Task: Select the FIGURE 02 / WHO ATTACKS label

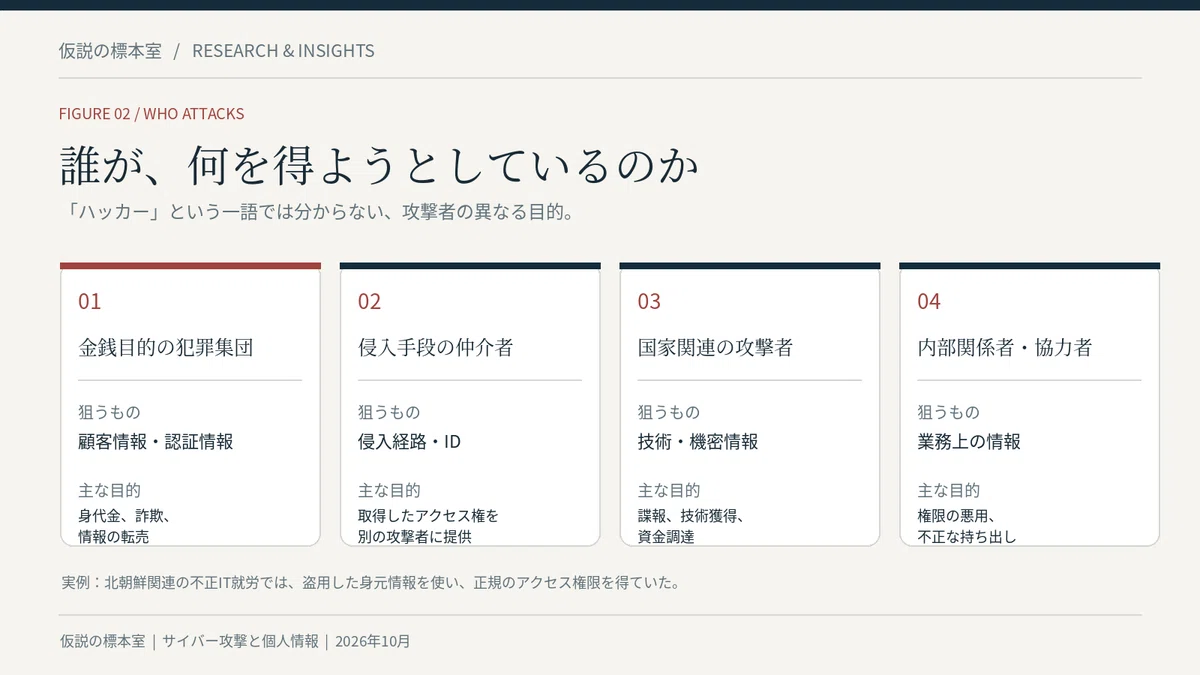Action: point(151,114)
